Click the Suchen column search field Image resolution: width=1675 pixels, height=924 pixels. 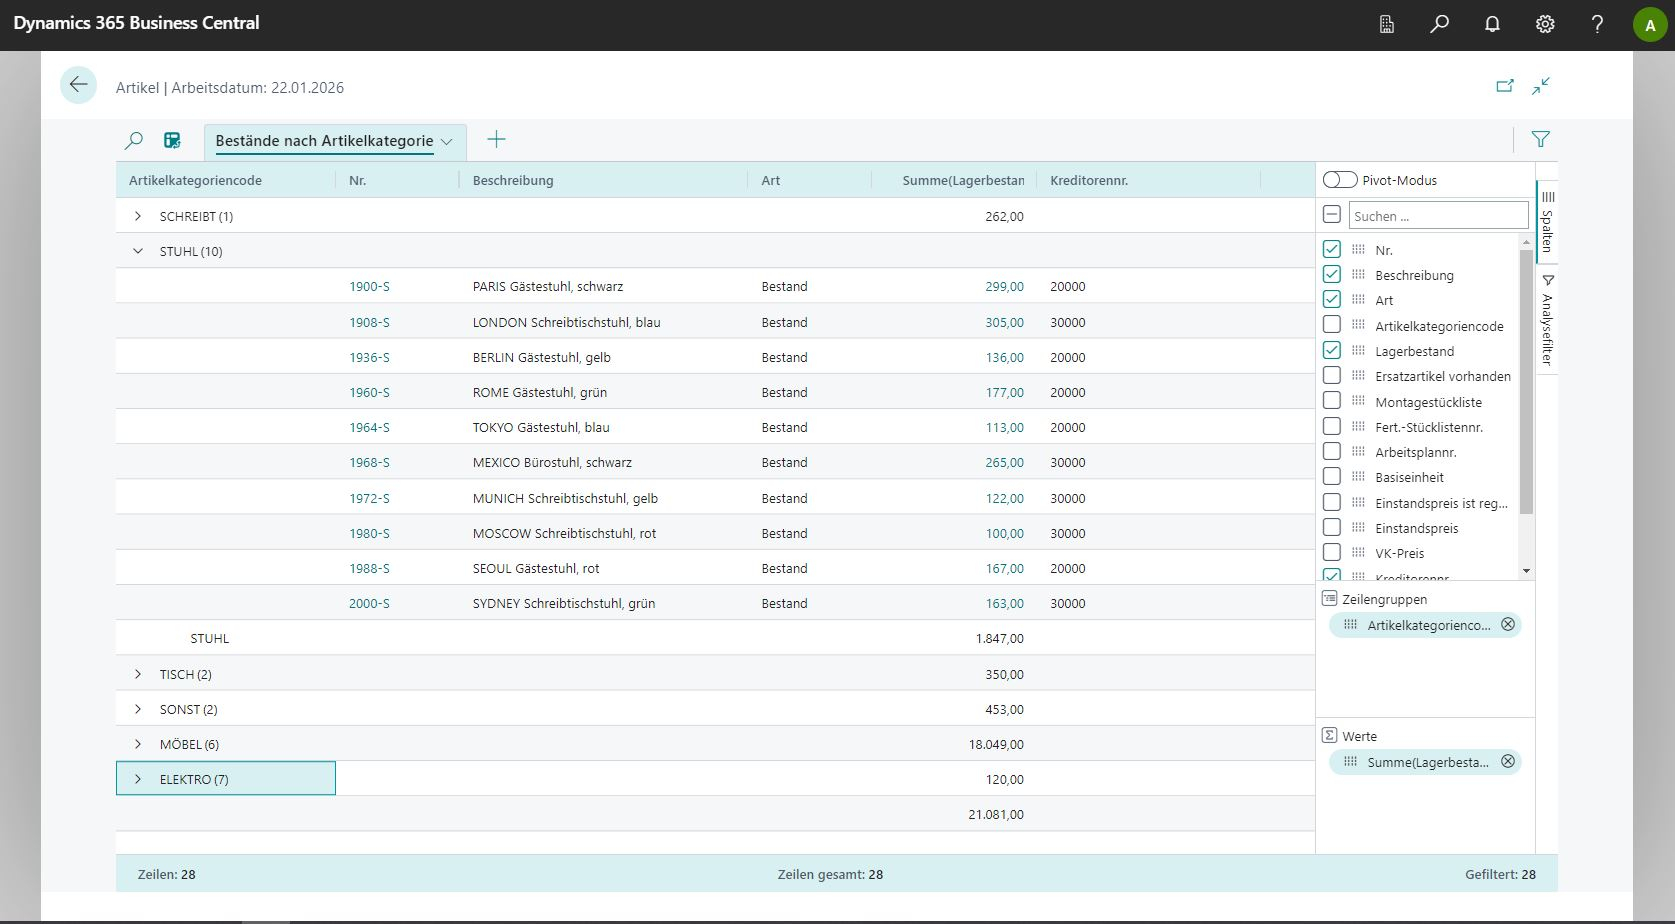1437,216
